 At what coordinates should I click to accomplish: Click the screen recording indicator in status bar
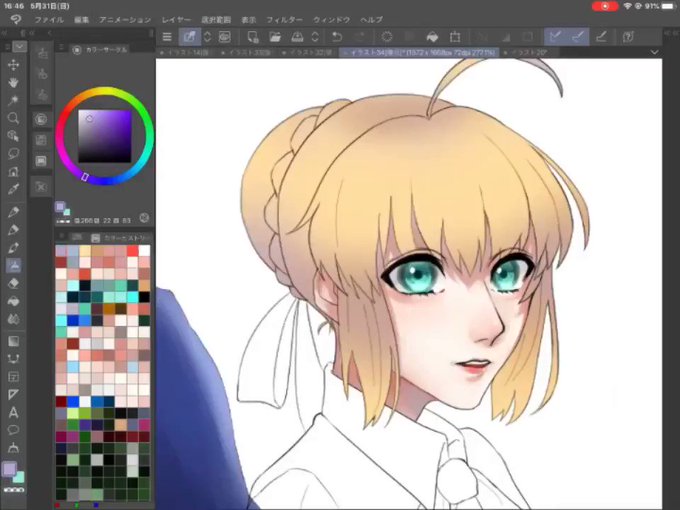(x=605, y=6)
